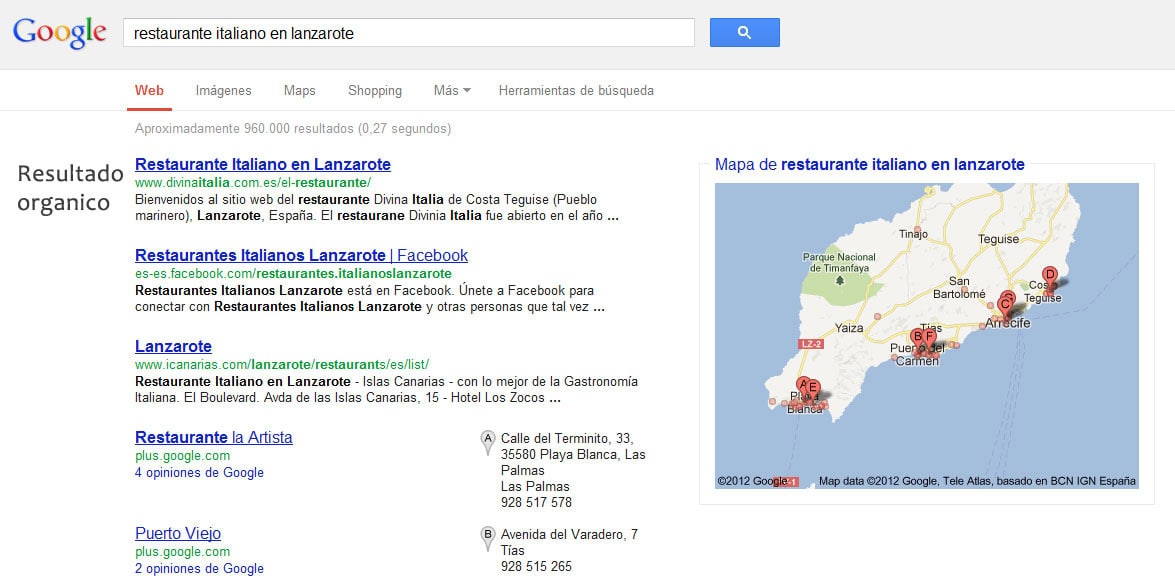Open the Lanzarote icanarias result
Screen dimensions: 1175x587
coord(173,347)
